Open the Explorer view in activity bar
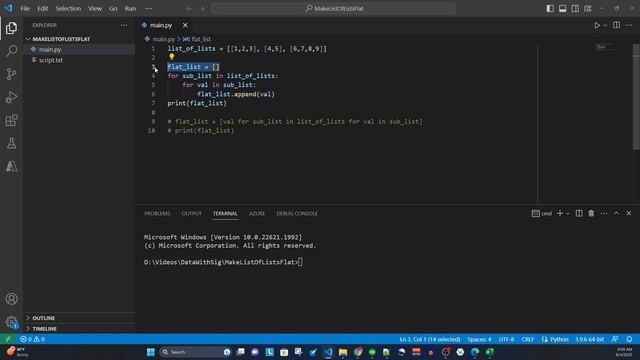640x360 pixels. pos(11,28)
